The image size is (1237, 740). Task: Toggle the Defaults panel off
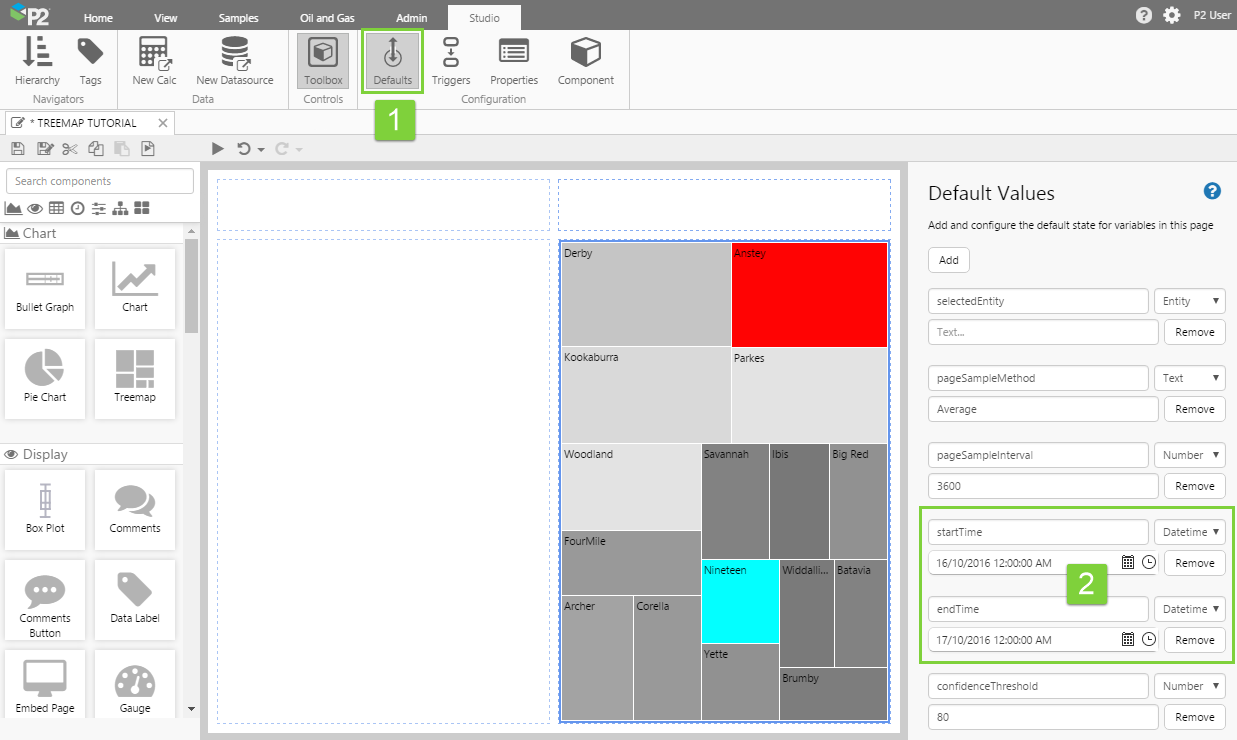[392, 60]
